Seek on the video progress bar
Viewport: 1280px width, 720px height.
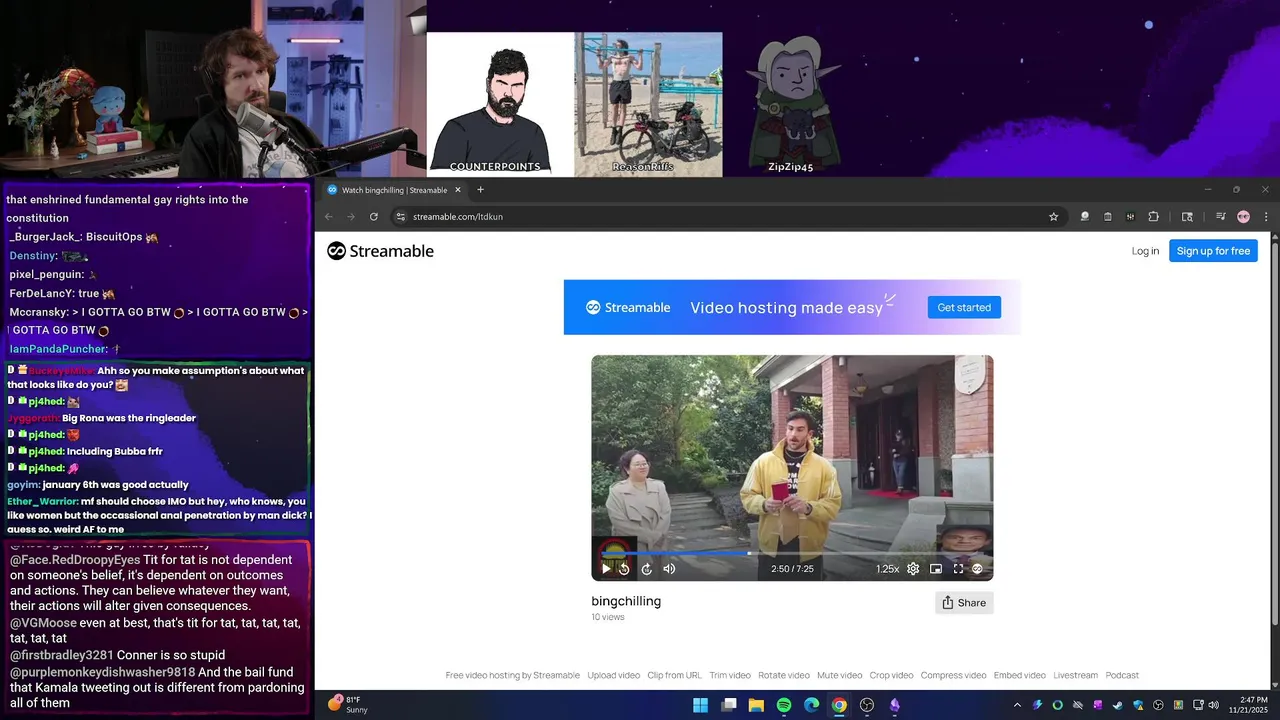[x=792, y=552]
